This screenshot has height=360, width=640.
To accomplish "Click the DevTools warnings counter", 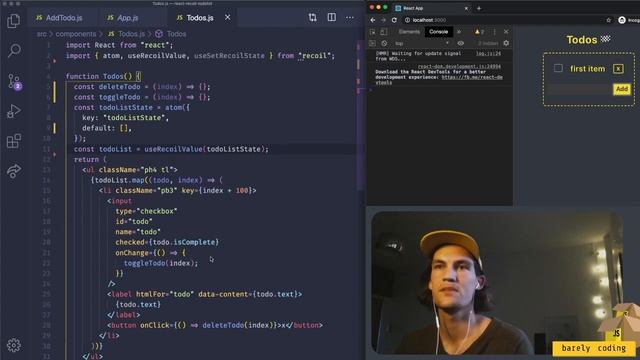I will click(479, 32).
